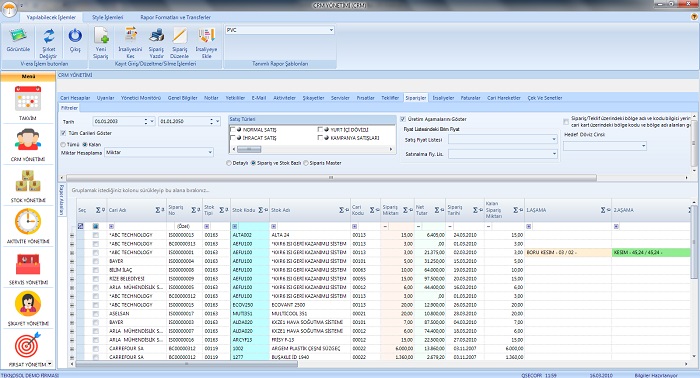Open the Faturalar tab
700x378 pixels.
471,98
